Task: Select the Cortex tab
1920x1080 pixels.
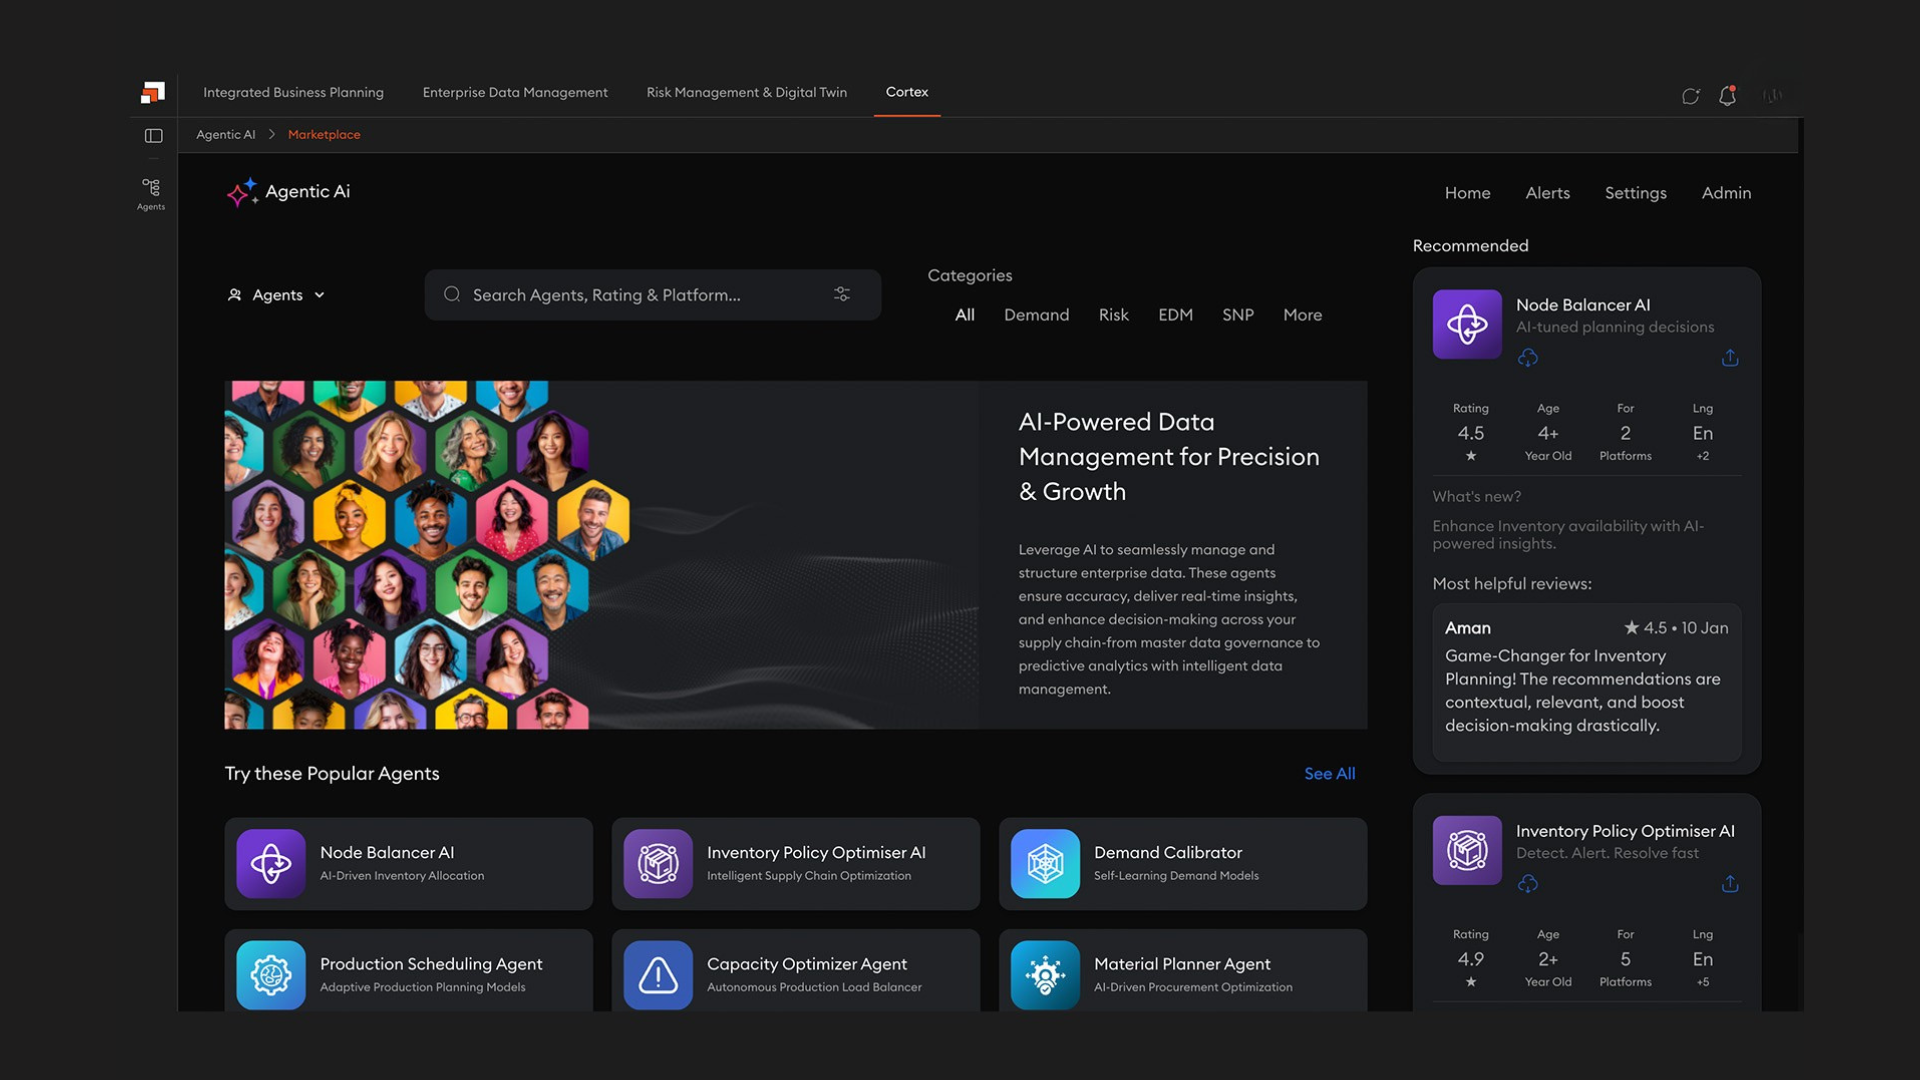Action: tap(907, 92)
